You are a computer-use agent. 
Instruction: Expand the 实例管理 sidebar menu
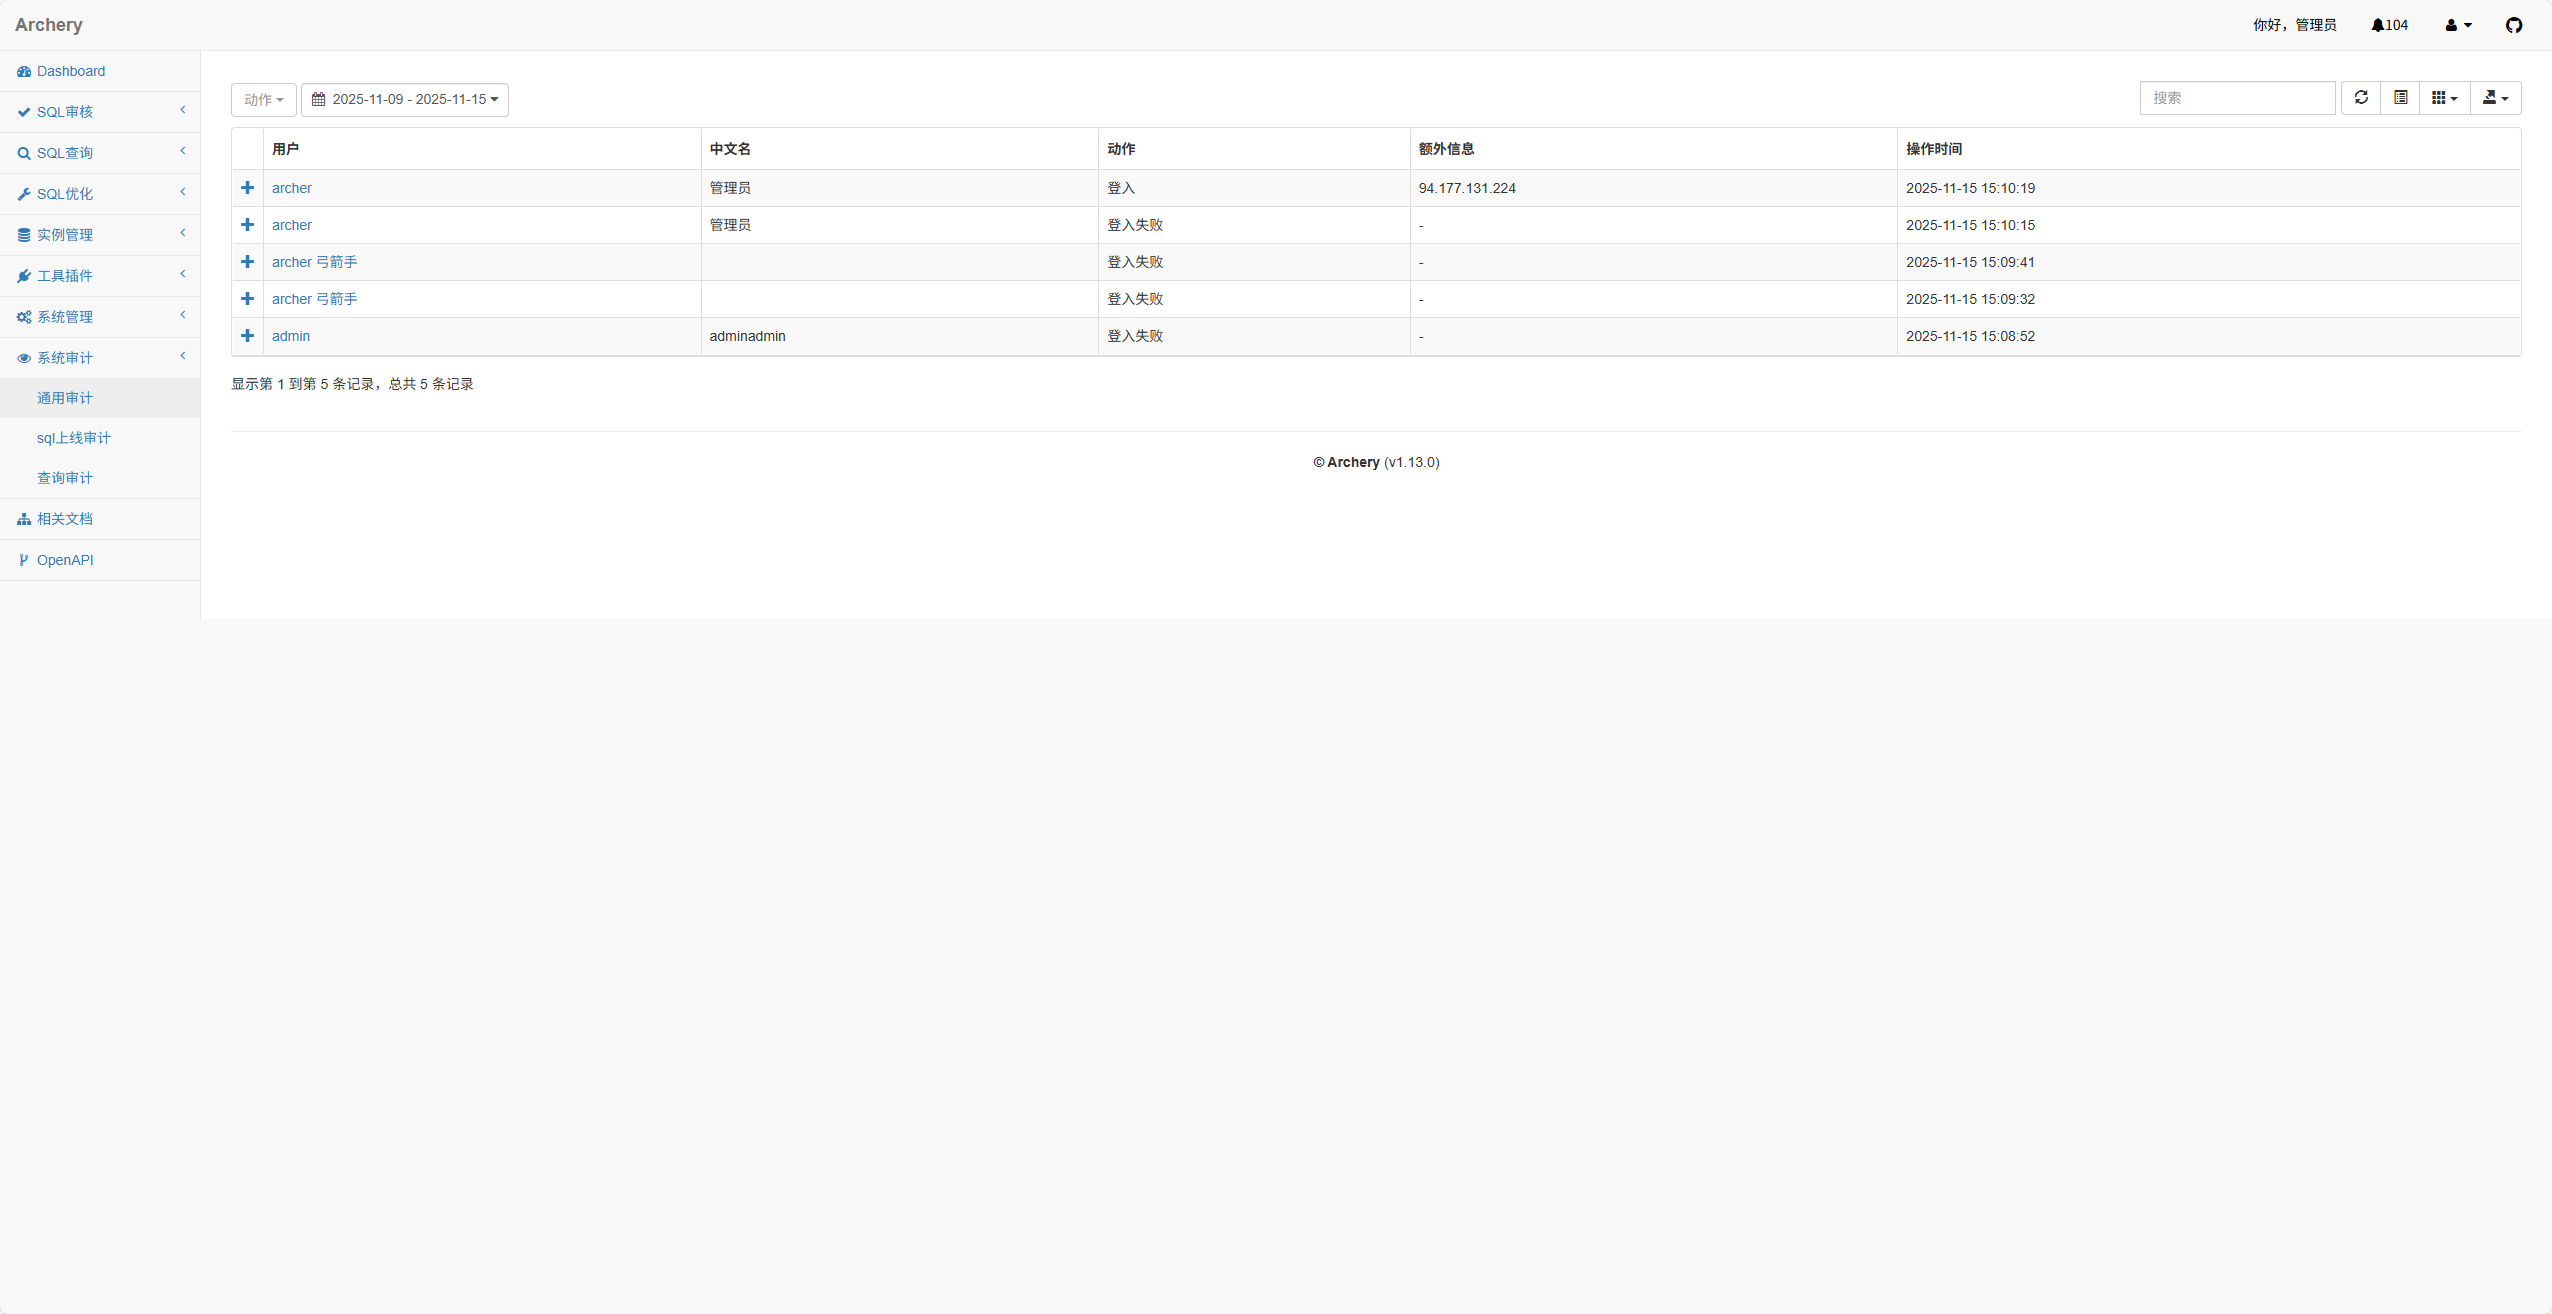click(65, 235)
